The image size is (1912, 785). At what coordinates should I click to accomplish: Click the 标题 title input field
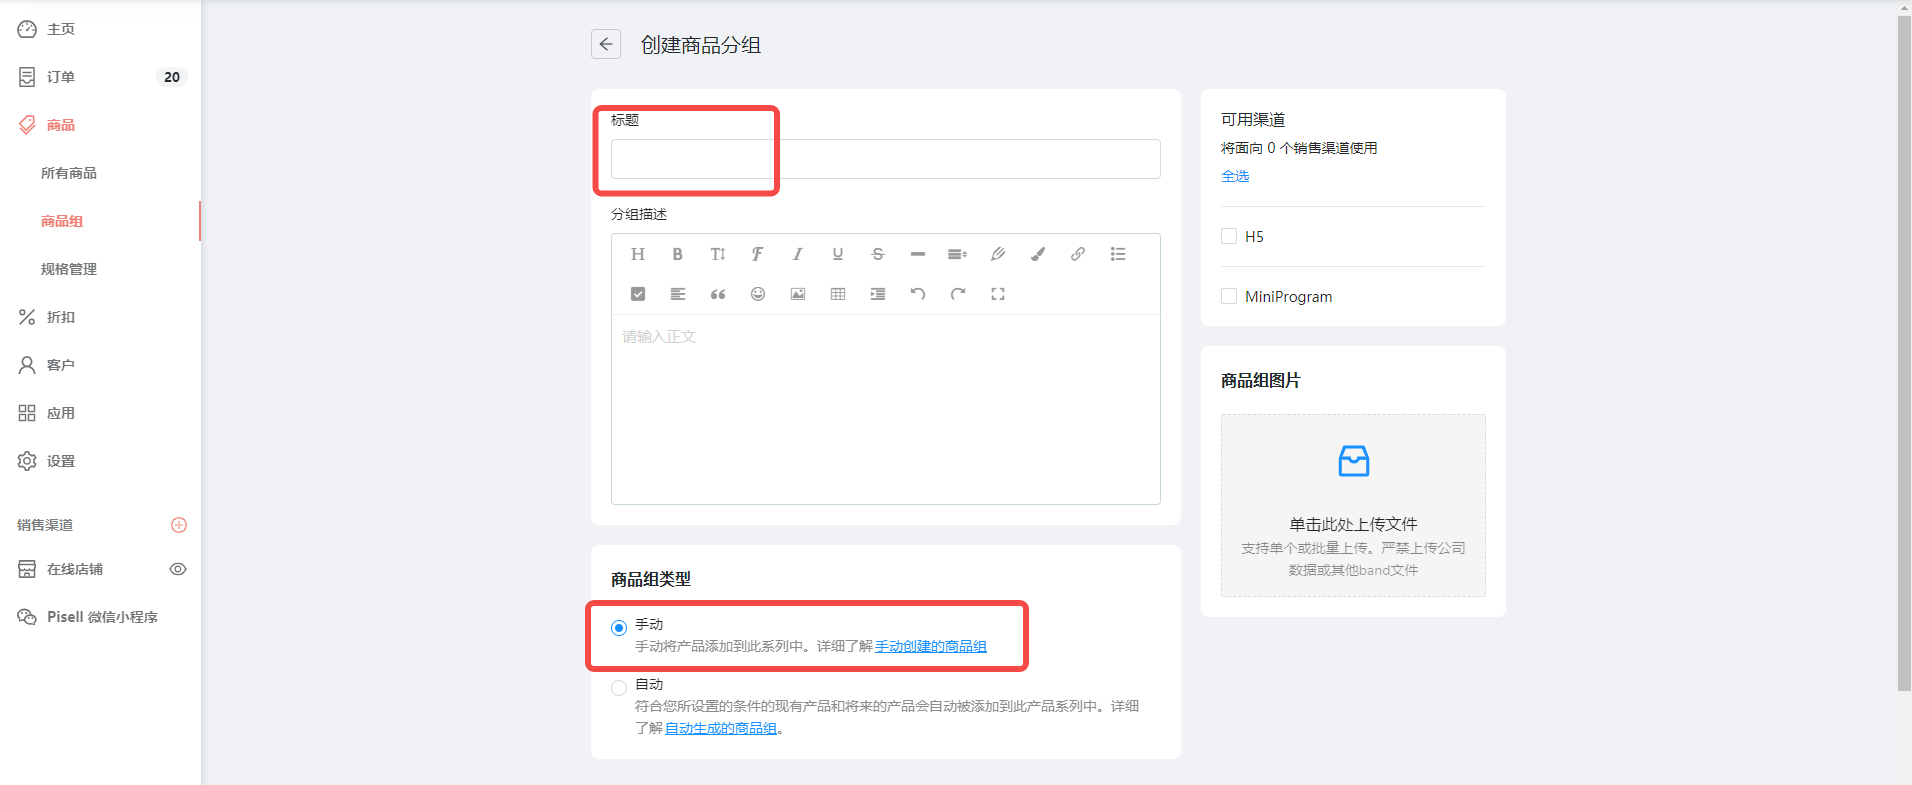(885, 159)
